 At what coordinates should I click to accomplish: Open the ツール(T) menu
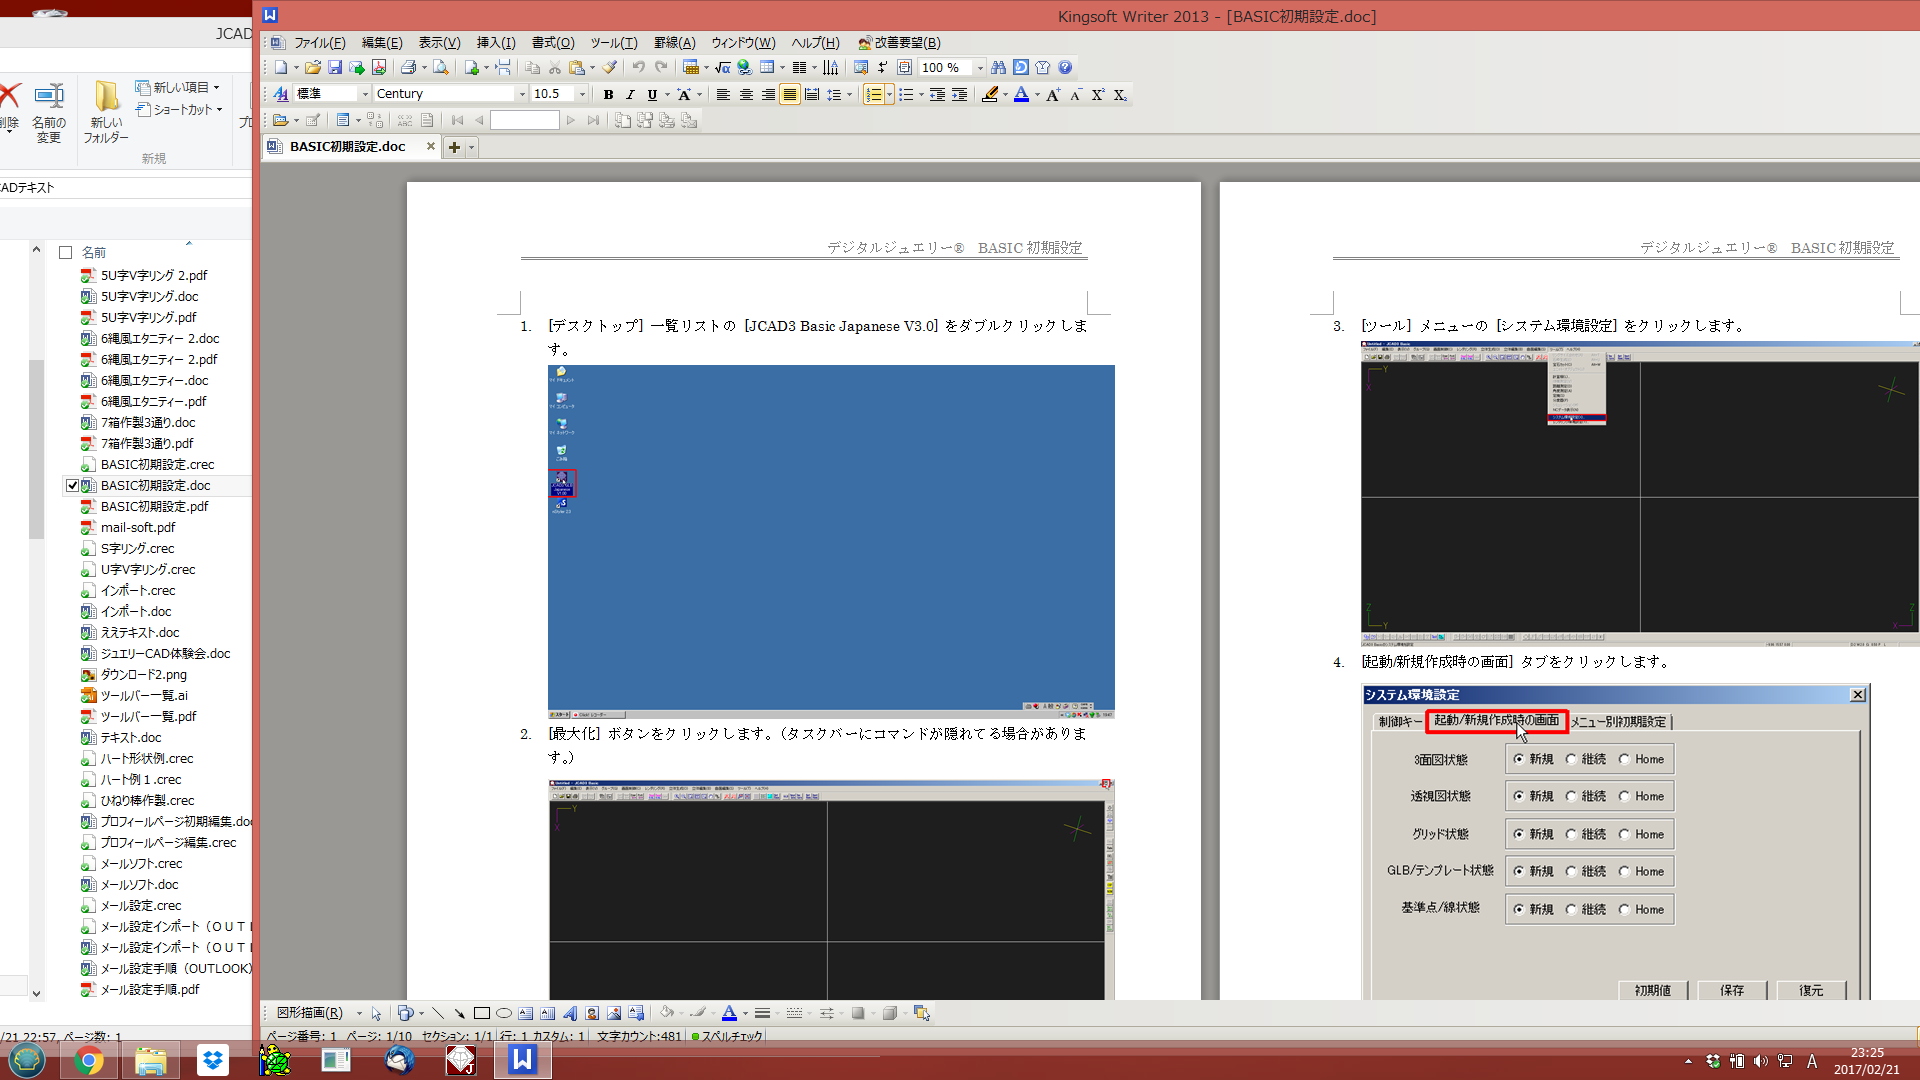[x=613, y=42]
